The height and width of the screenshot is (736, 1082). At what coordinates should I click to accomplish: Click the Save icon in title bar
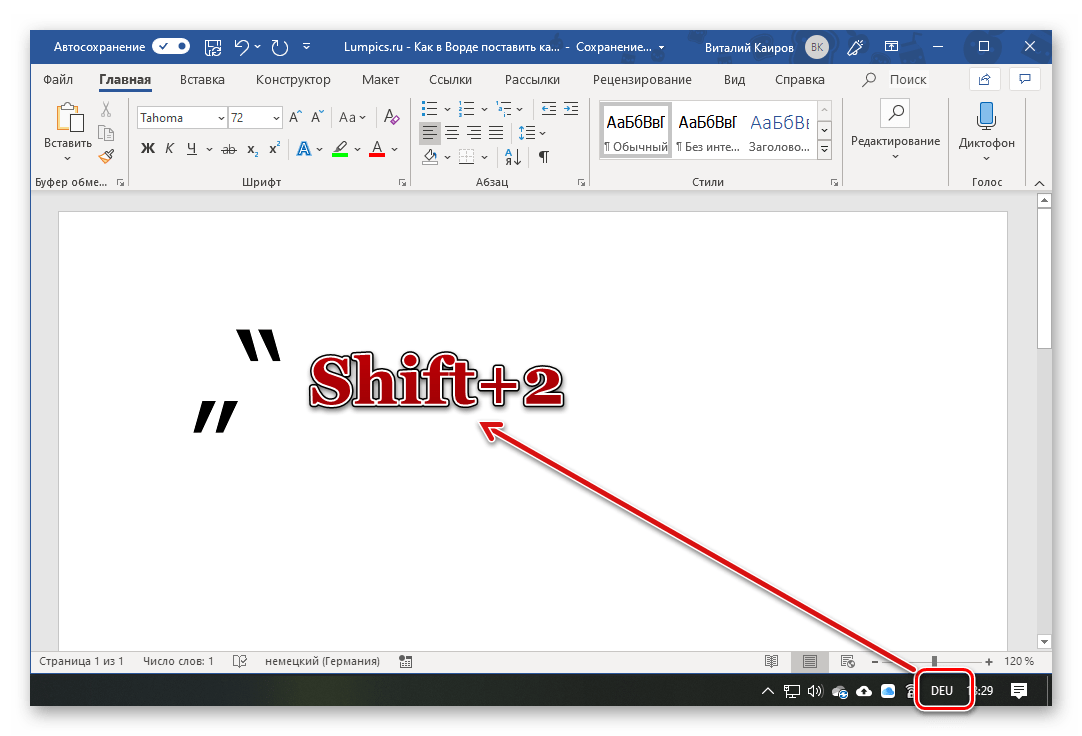(213, 47)
